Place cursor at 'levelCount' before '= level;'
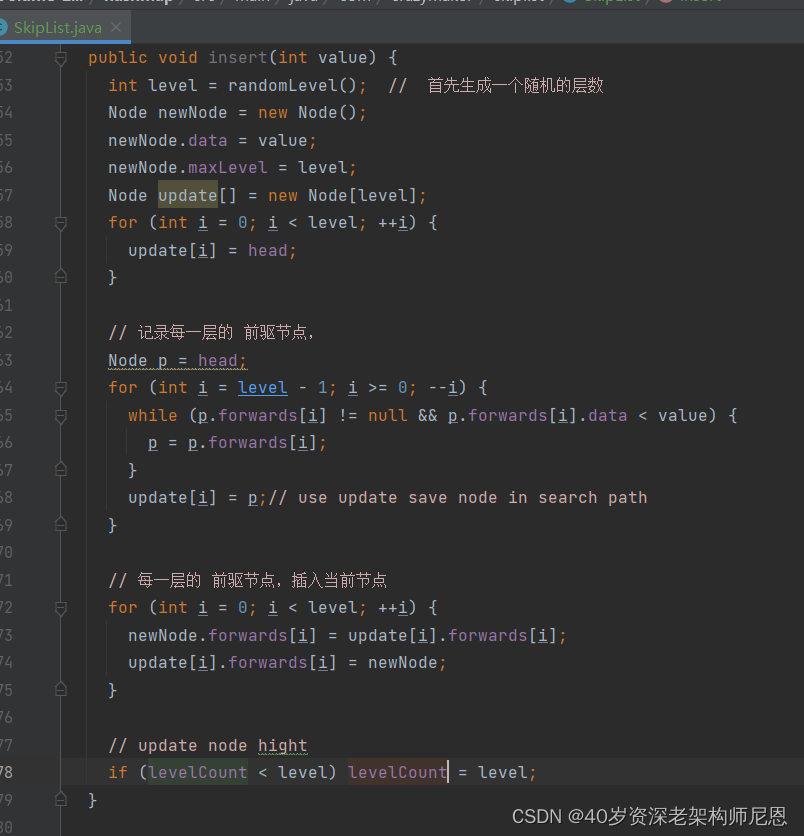This screenshot has width=804, height=836. (x=397, y=773)
